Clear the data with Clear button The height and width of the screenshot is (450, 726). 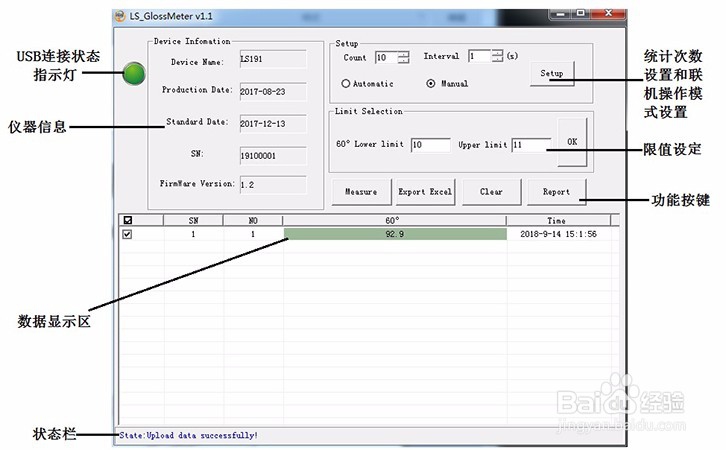click(491, 192)
